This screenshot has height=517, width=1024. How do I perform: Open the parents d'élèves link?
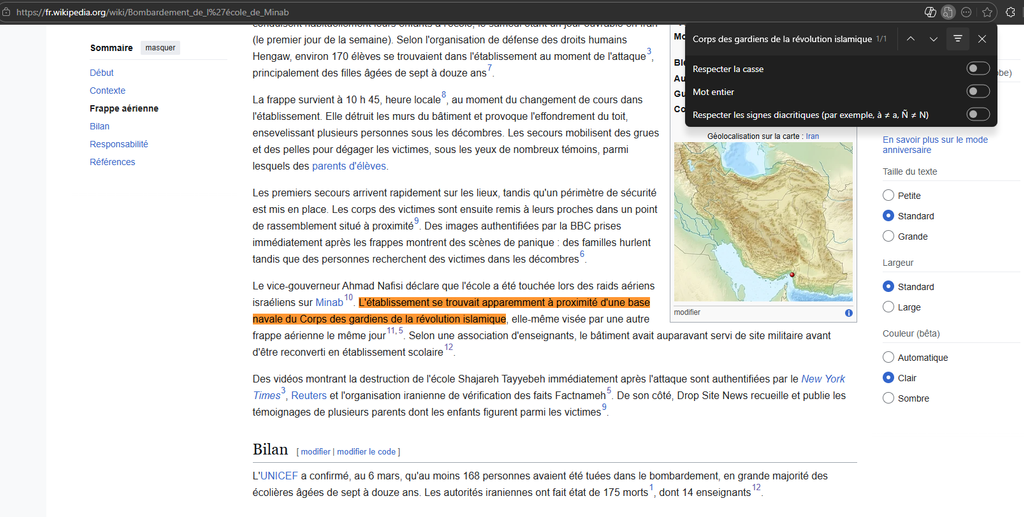[x=349, y=166]
